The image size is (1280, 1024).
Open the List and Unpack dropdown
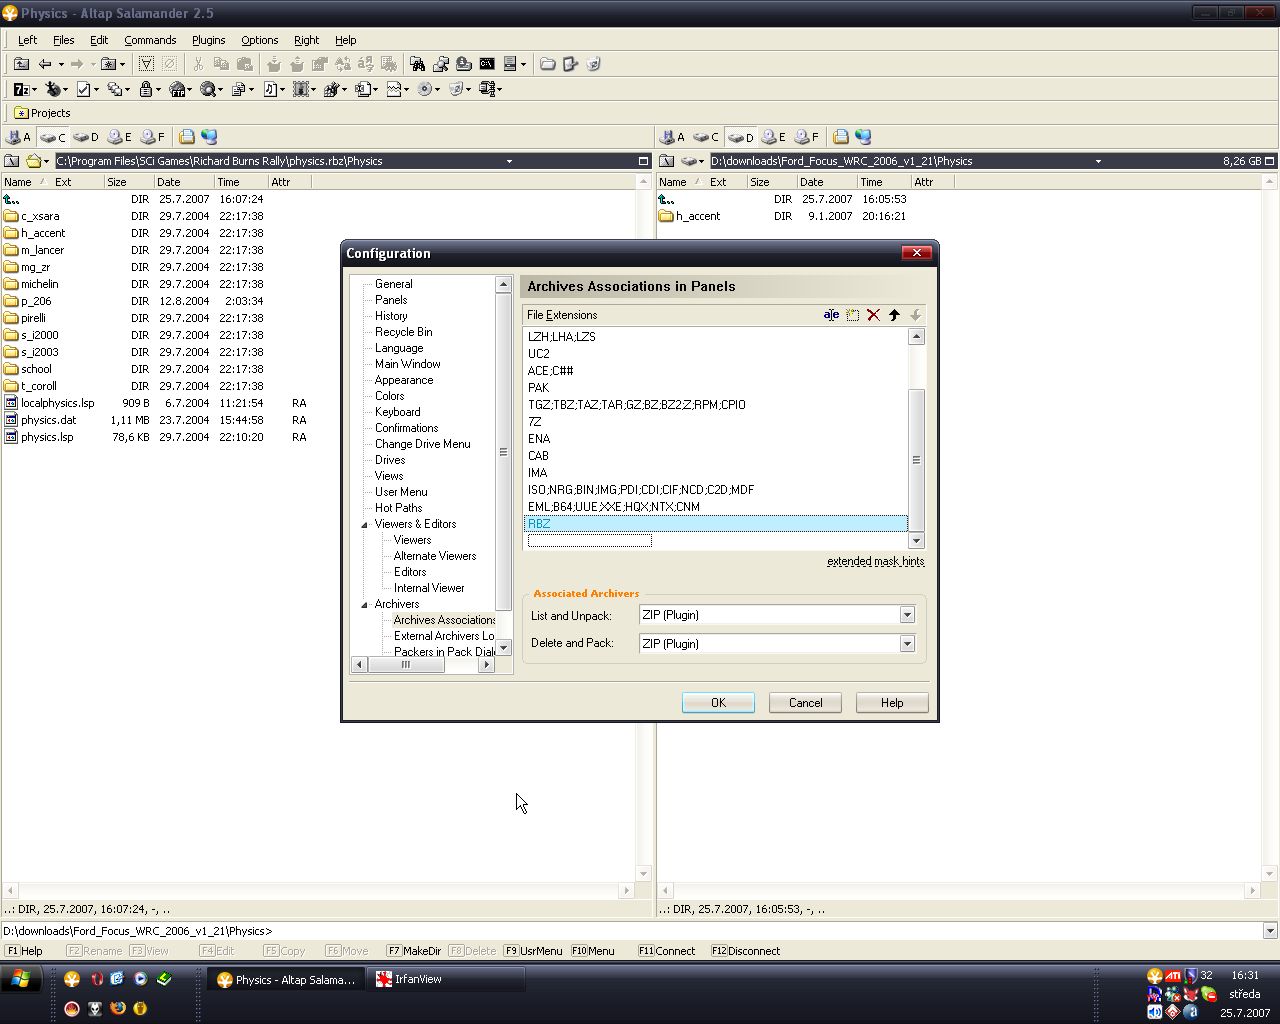tap(907, 615)
